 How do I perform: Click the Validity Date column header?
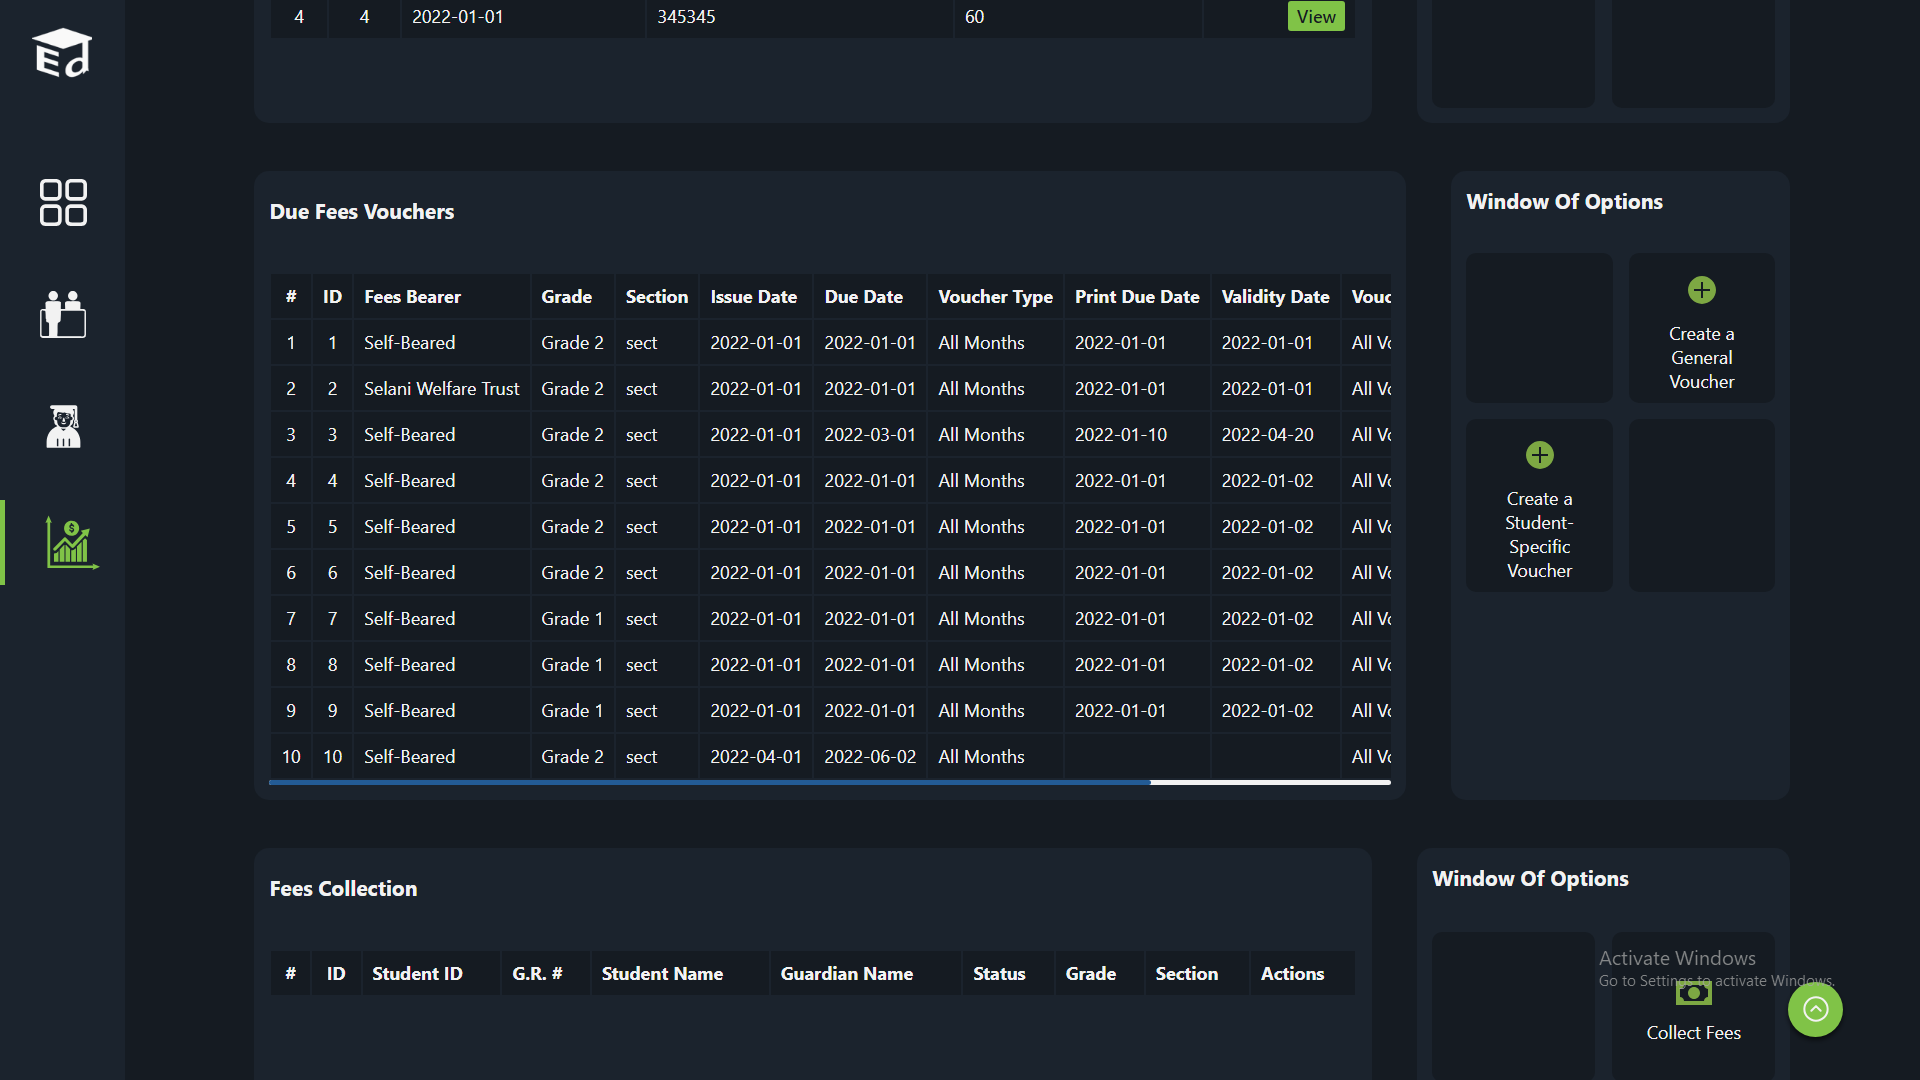tap(1274, 297)
